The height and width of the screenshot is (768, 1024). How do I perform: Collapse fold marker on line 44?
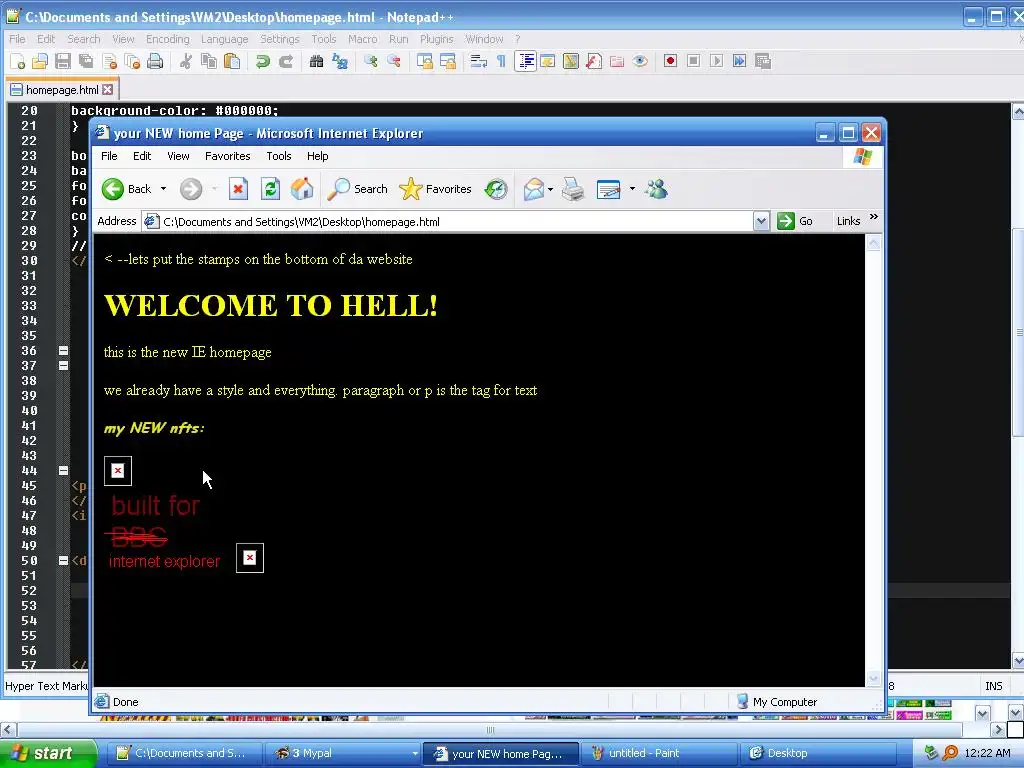tap(63, 470)
